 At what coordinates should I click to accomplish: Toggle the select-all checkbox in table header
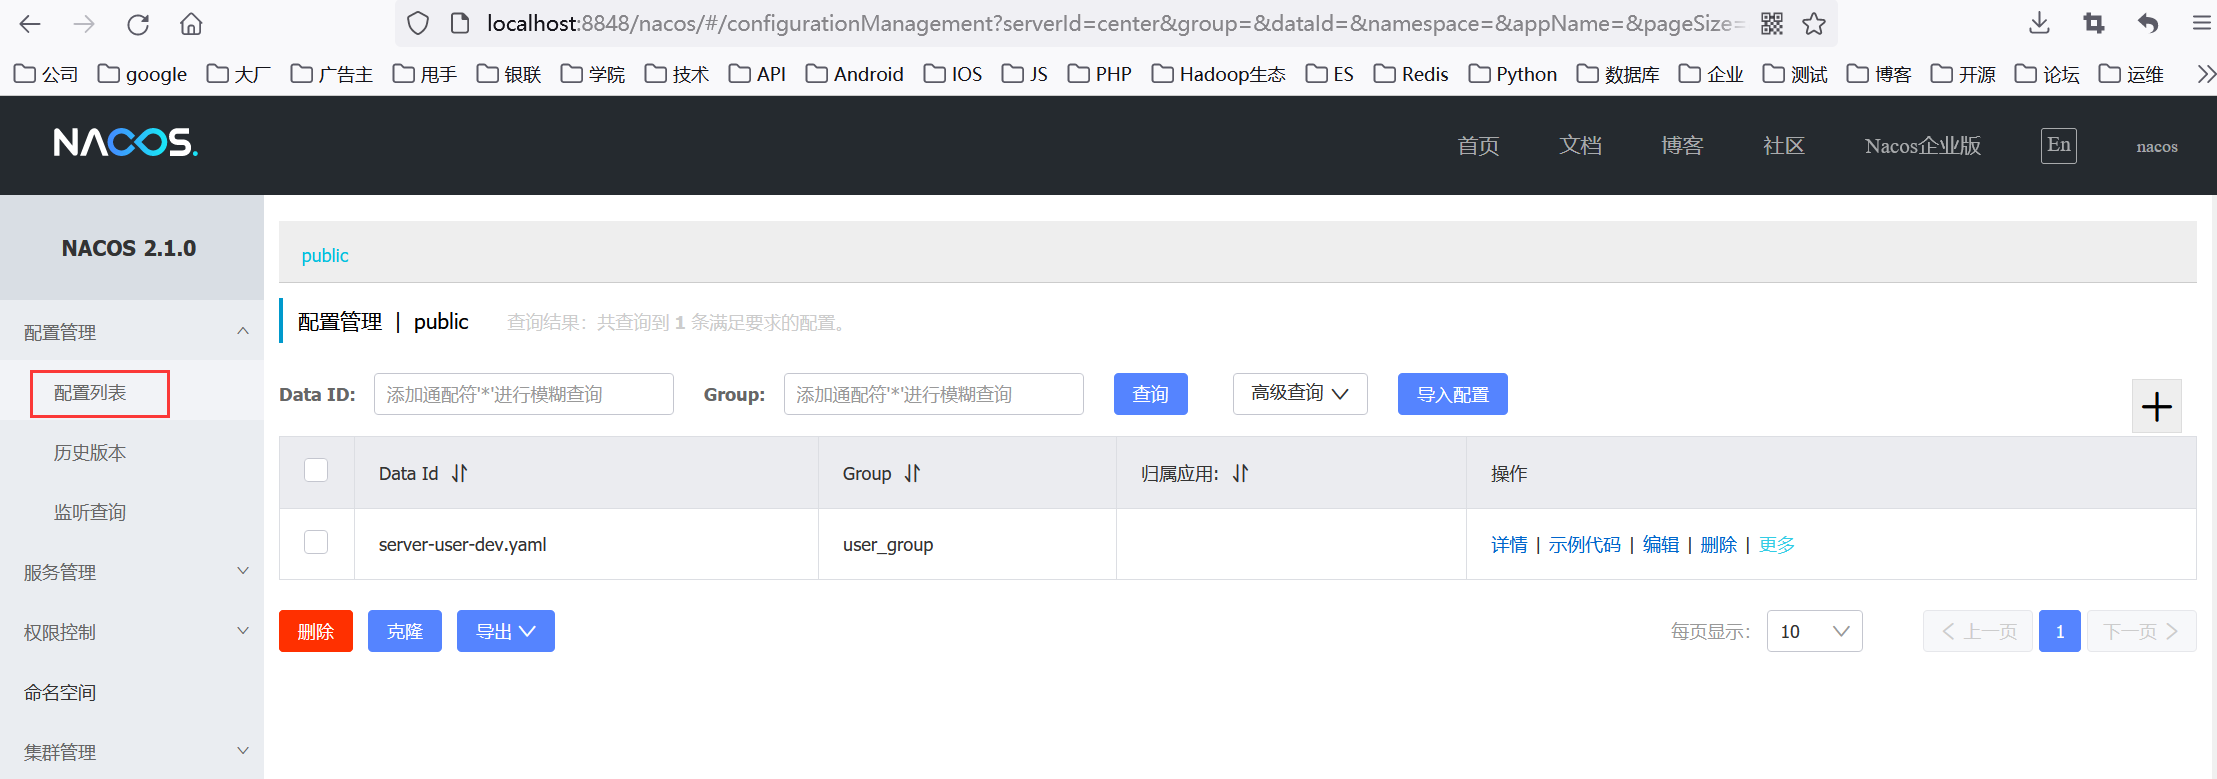click(316, 470)
